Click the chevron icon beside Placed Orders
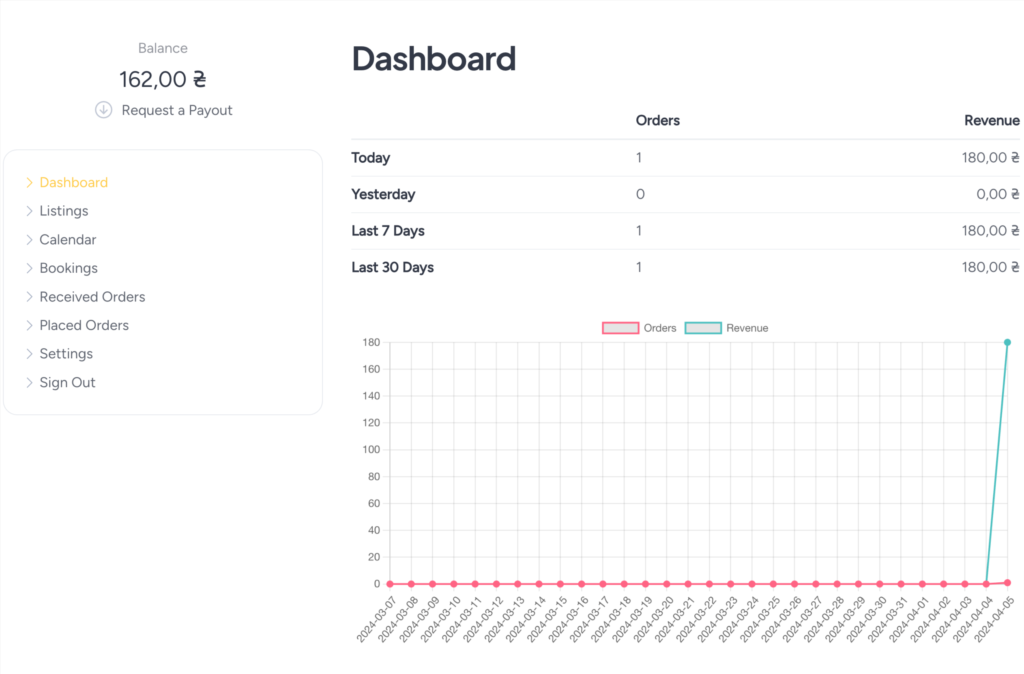Screen dimensions: 1024x674 pos(29,325)
